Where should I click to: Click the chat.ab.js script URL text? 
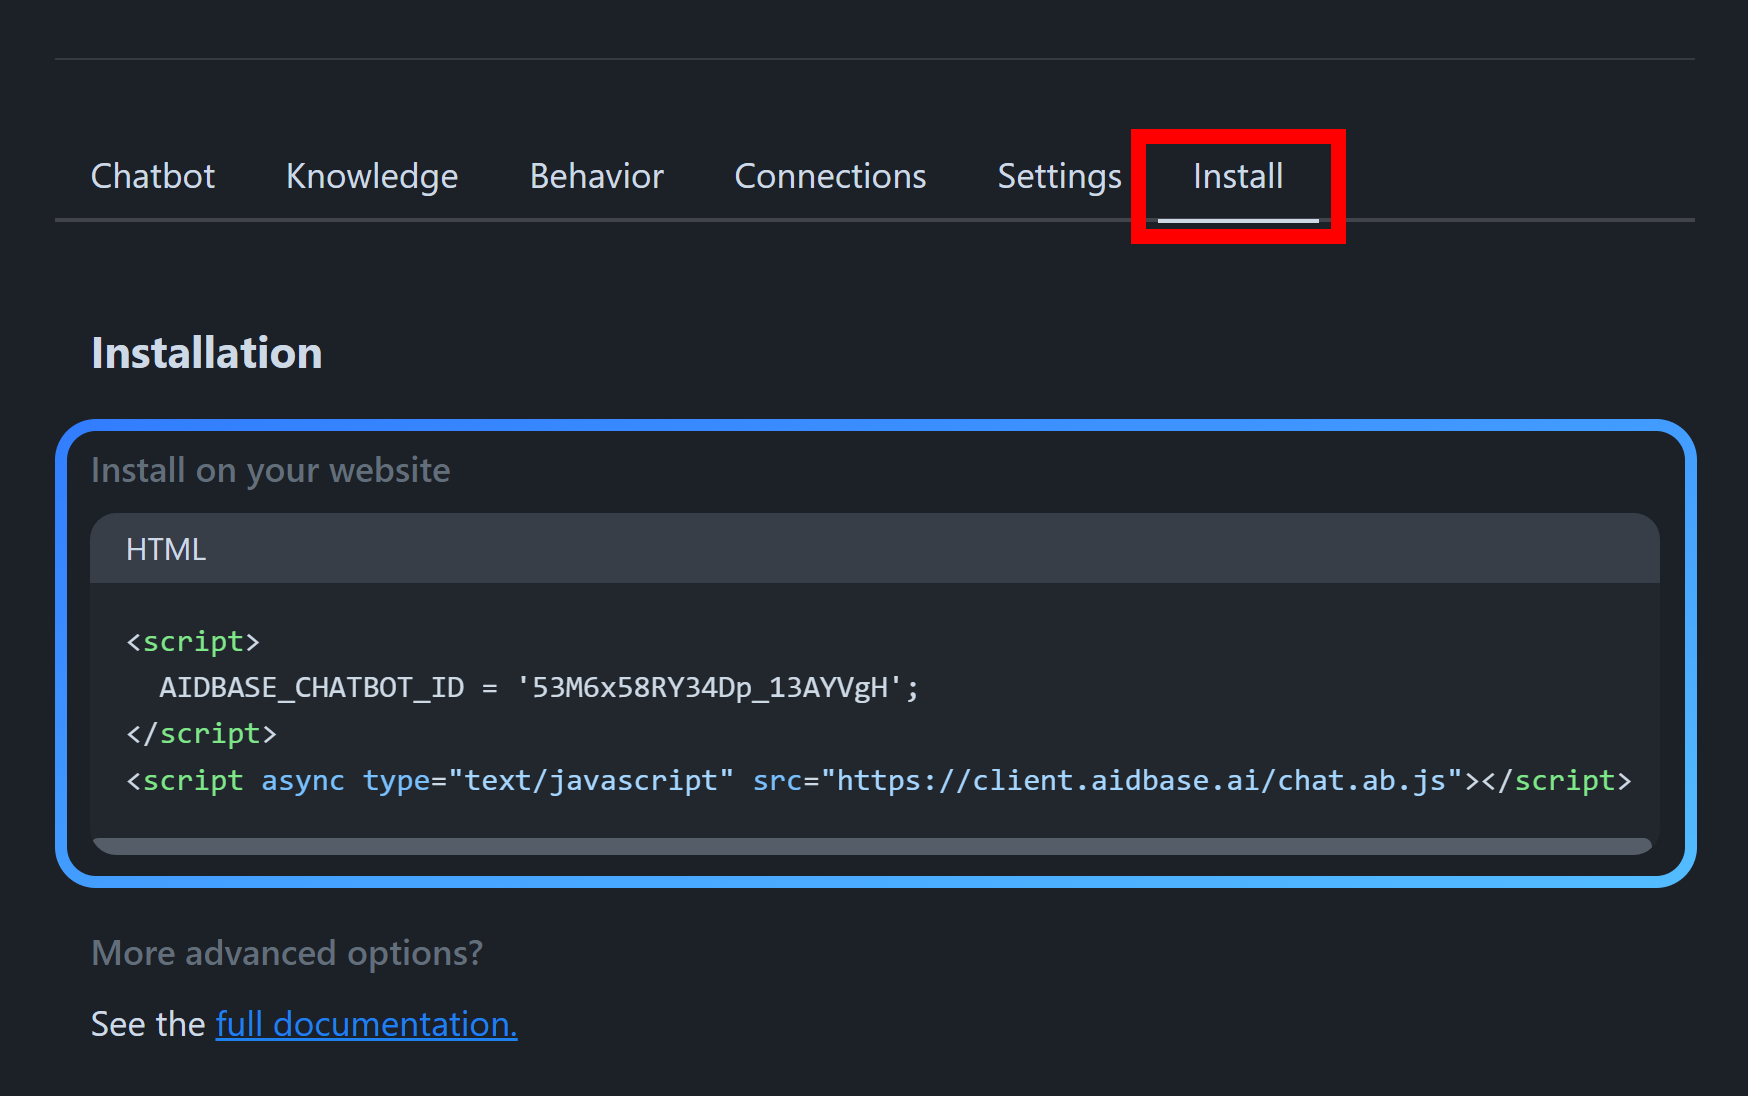[1137, 781]
